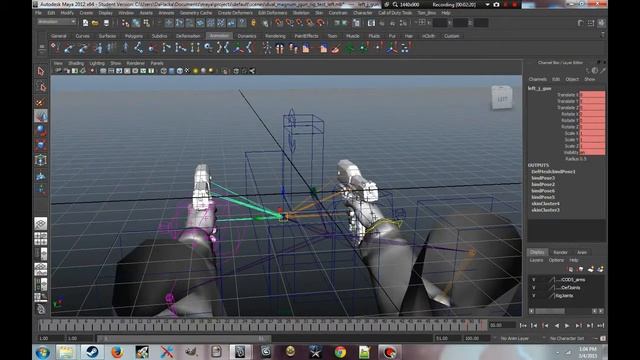The height and width of the screenshot is (360, 640).
Task: Click the Open Scene folder icon
Action: point(96,23)
